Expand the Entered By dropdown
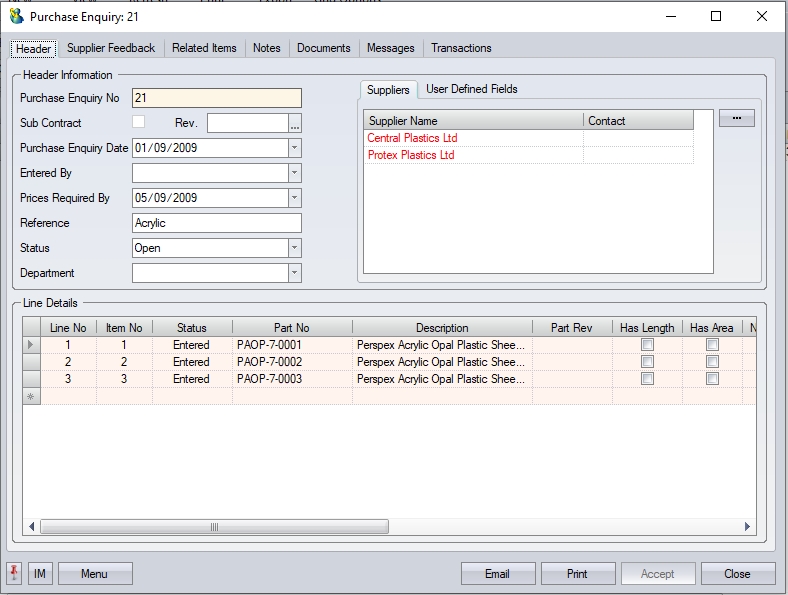The height and width of the screenshot is (595, 788). [294, 173]
